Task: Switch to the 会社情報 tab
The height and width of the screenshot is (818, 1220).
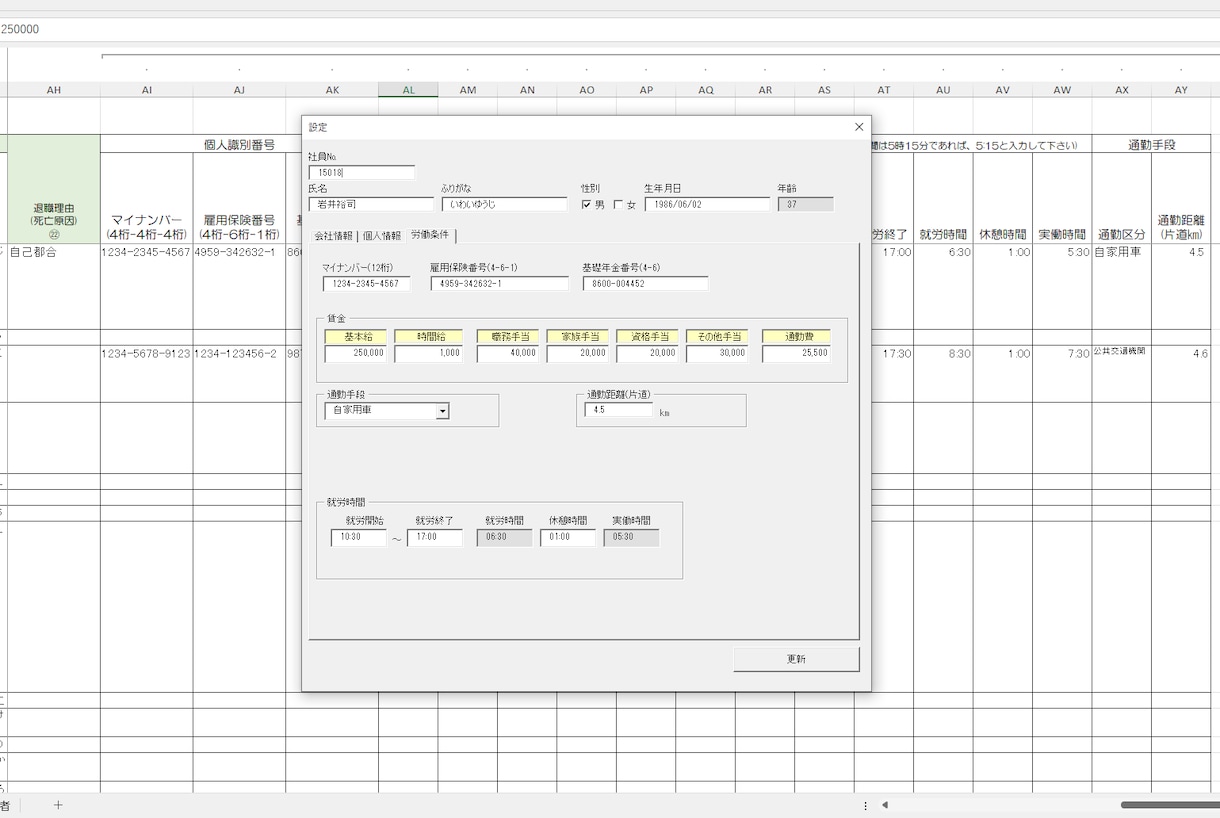Action: [x=334, y=236]
